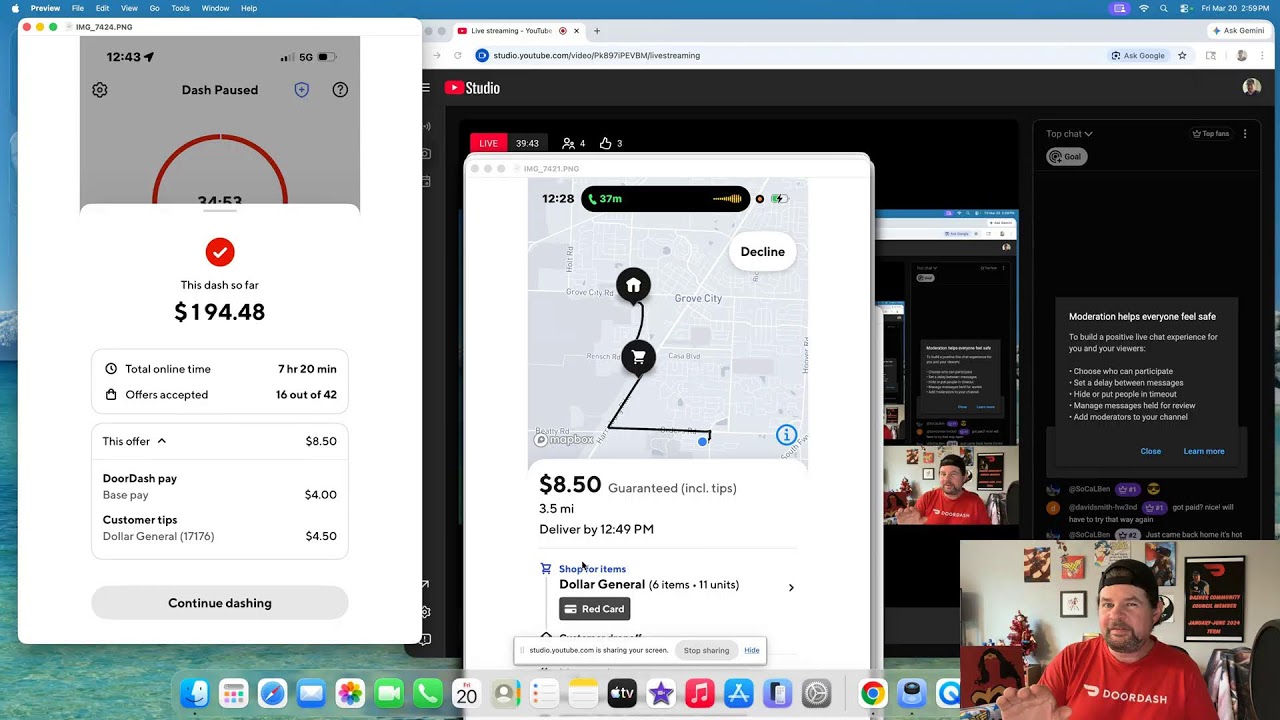This screenshot has height=720, width=1280.
Task: Click the Offers accepted row
Action: (x=220, y=395)
